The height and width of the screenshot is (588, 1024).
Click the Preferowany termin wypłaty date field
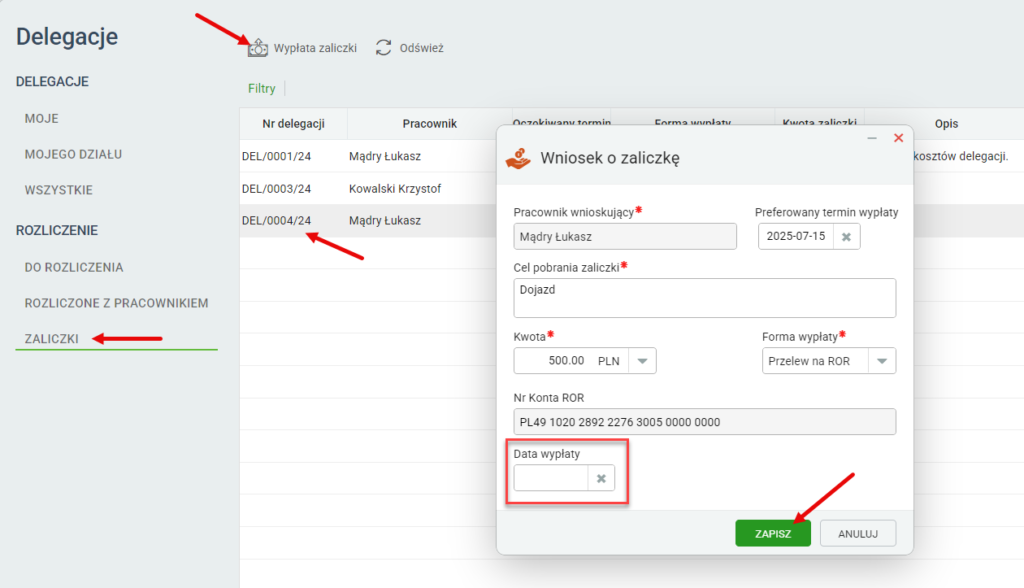point(796,237)
